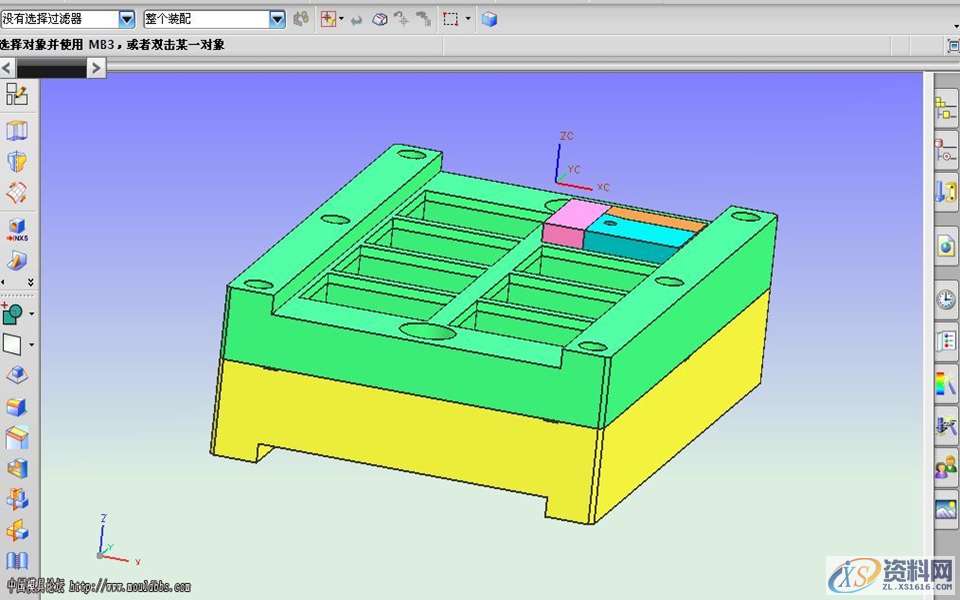The image size is (960, 600).
Task: Open the selection filter dropdown
Action: pyautogui.click(x=126, y=19)
